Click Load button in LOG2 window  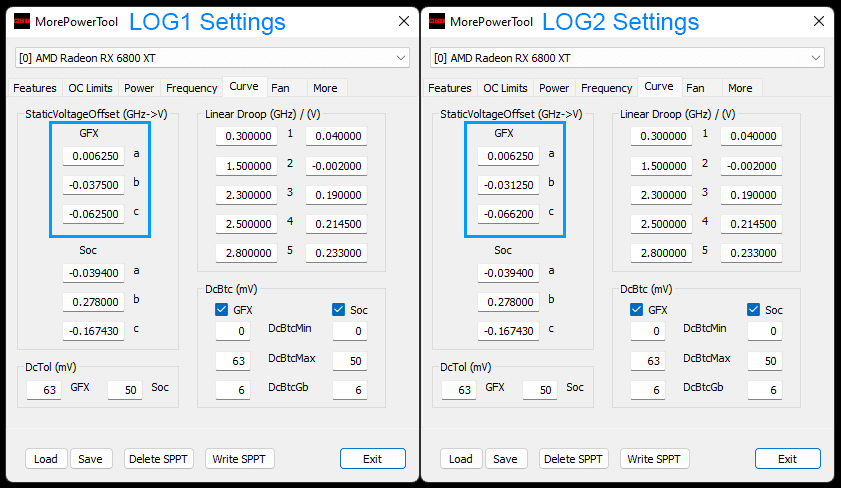(x=461, y=459)
